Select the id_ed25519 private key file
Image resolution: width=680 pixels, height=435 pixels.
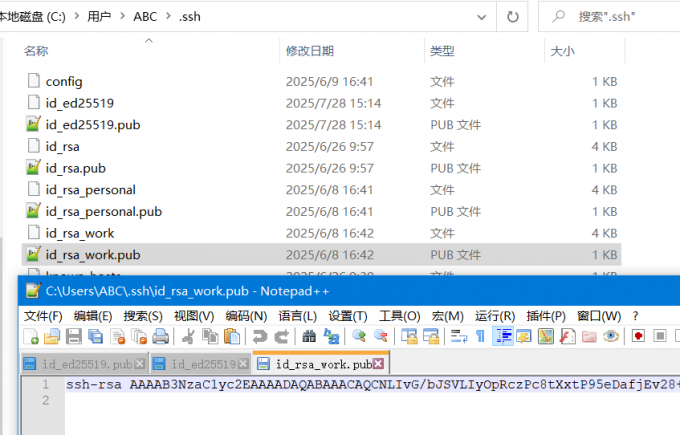point(321,103)
